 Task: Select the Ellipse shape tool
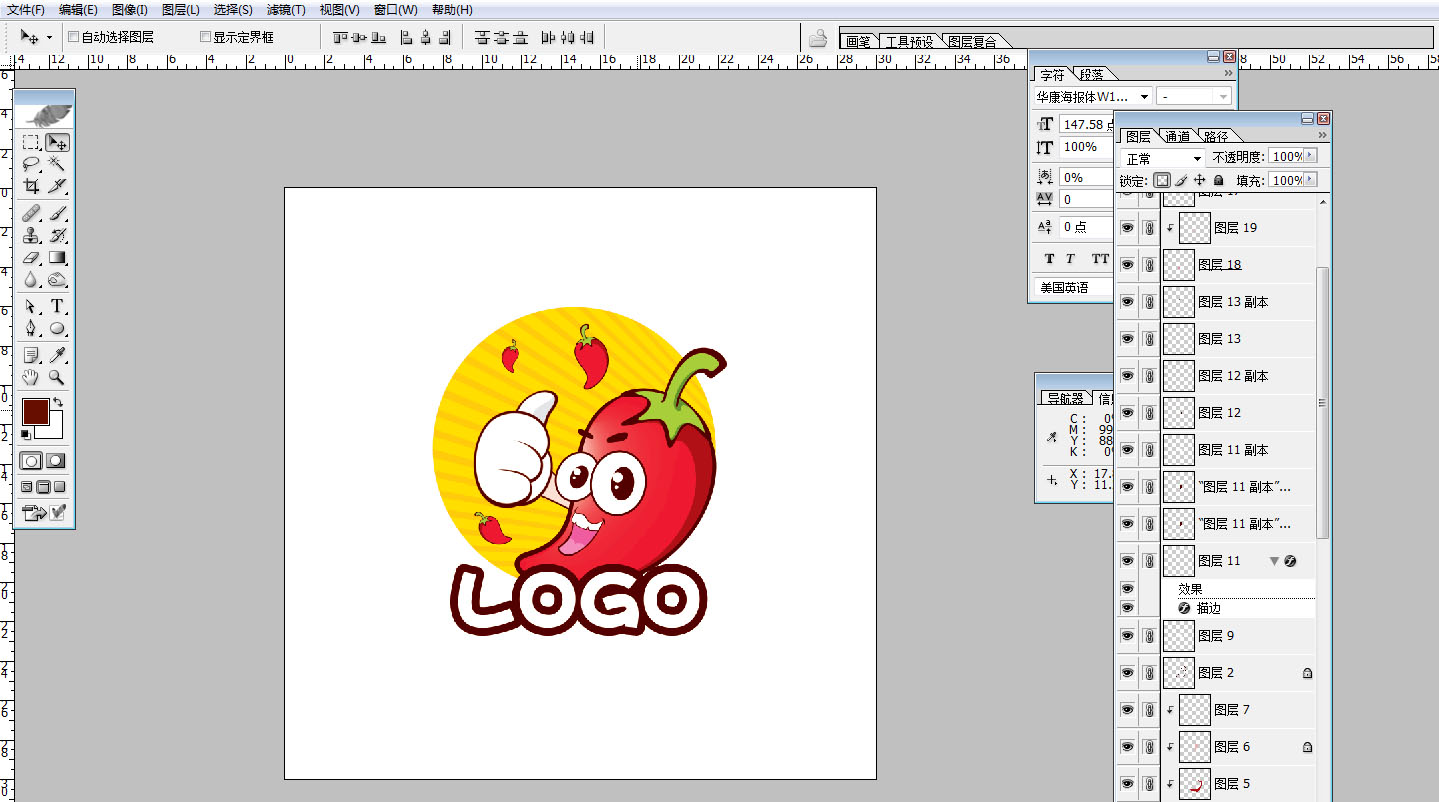[x=57, y=328]
